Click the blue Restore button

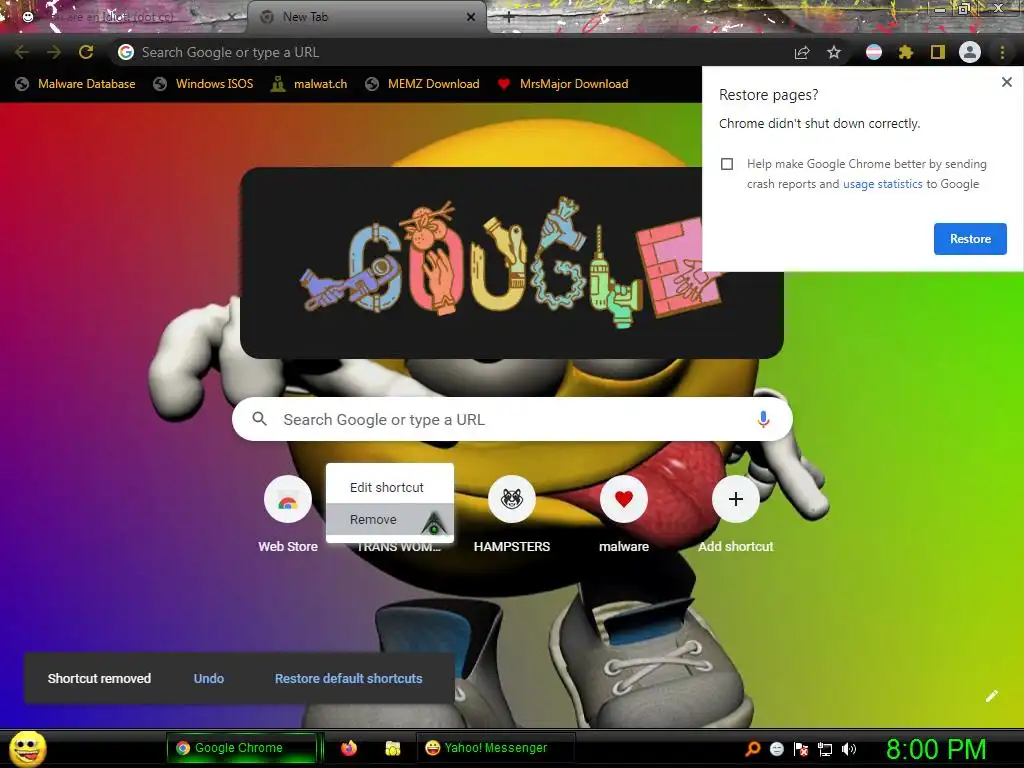[970, 239]
